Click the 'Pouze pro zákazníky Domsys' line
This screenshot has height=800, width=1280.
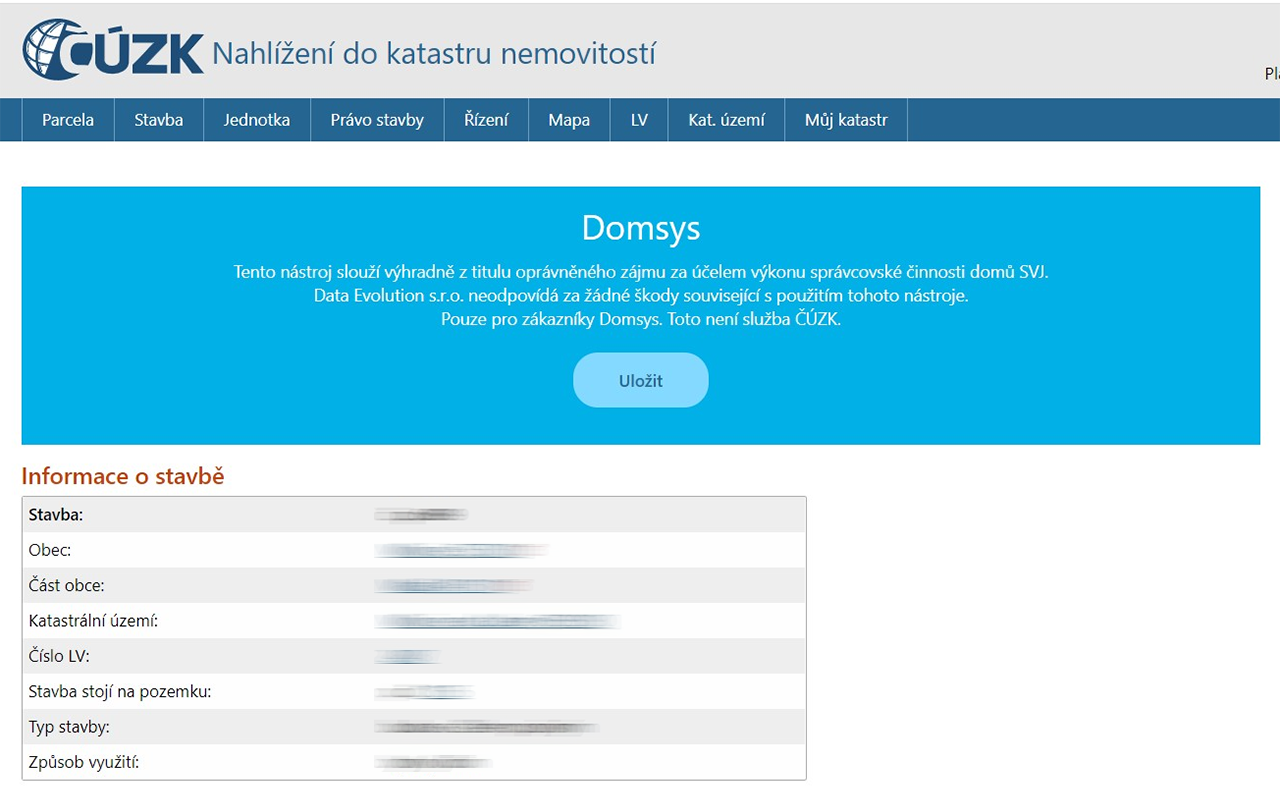click(641, 320)
